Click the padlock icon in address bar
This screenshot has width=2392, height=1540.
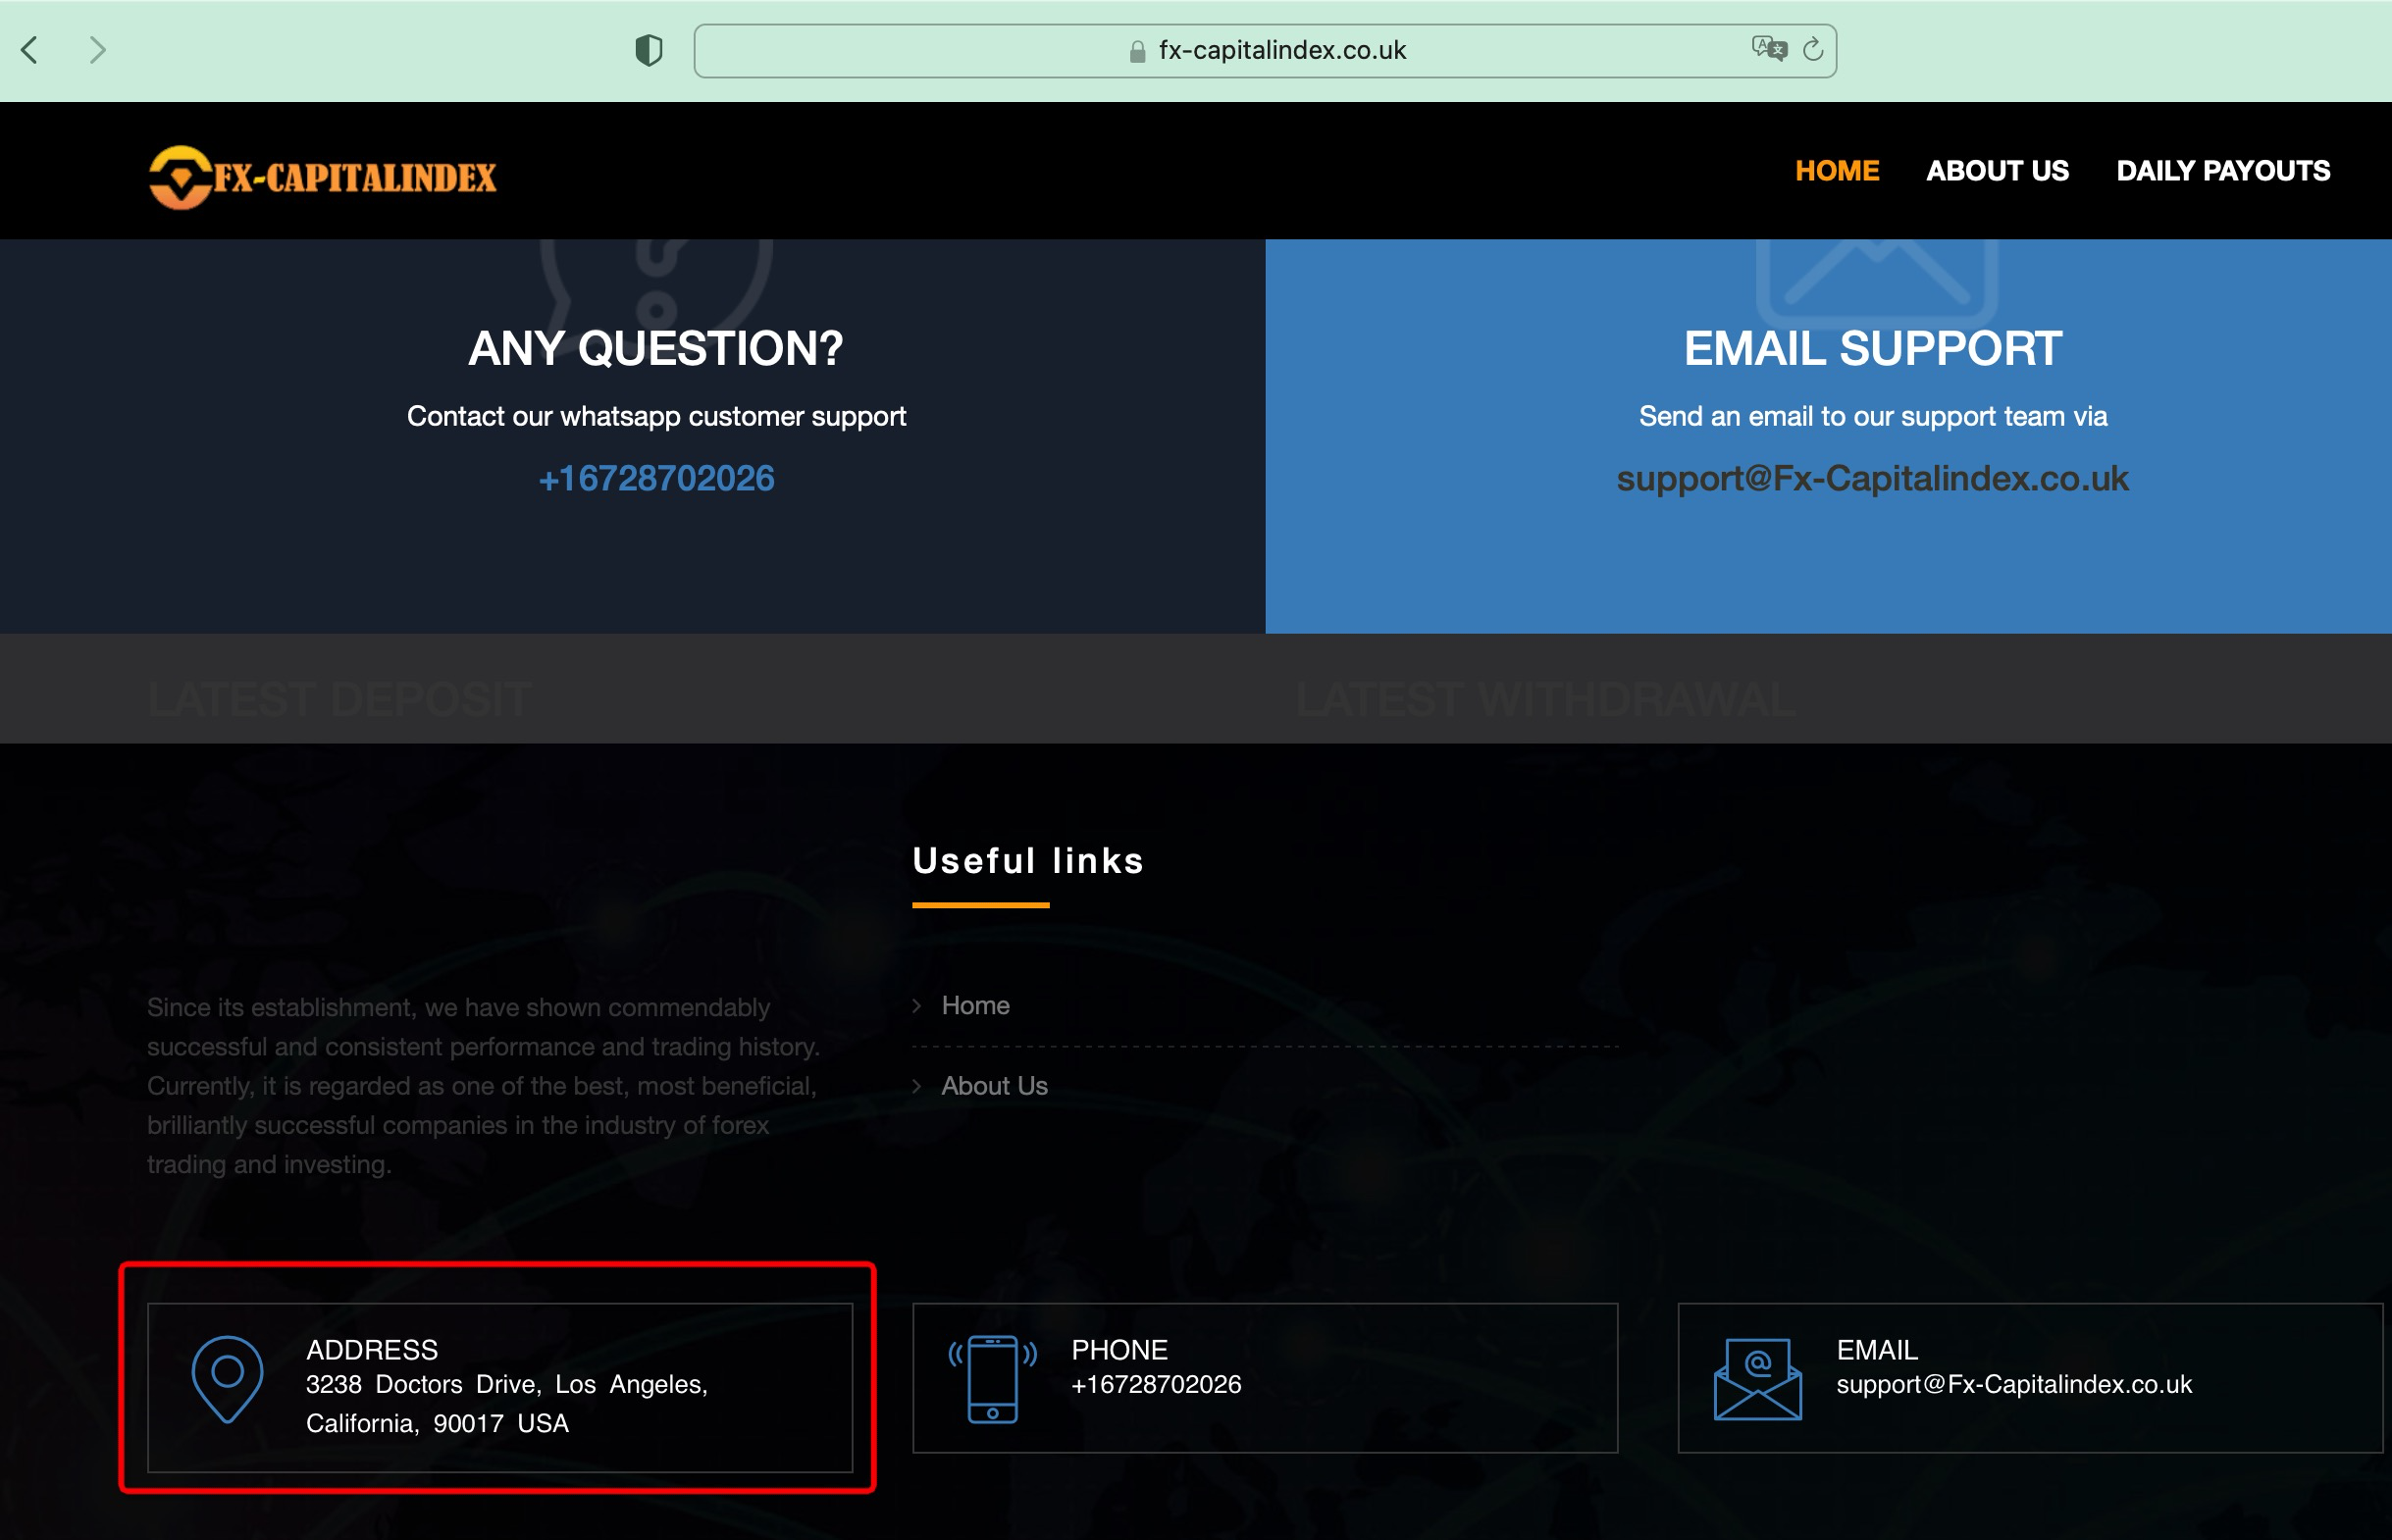[1137, 52]
